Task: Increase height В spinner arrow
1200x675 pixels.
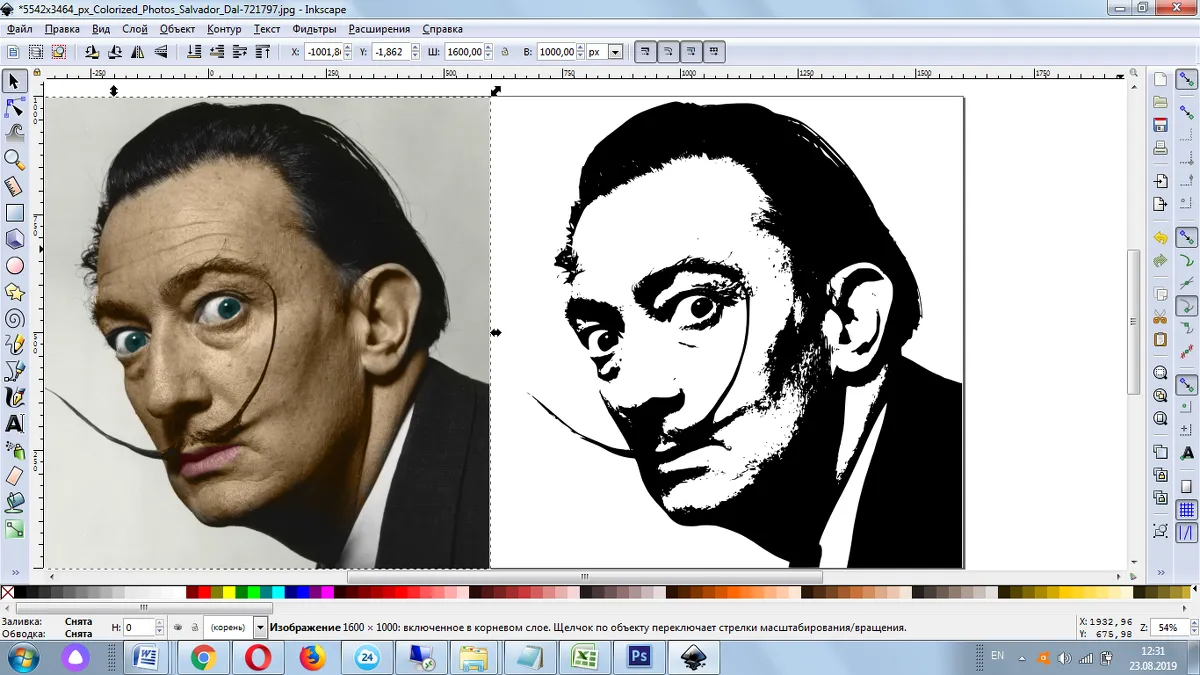Action: [581, 48]
